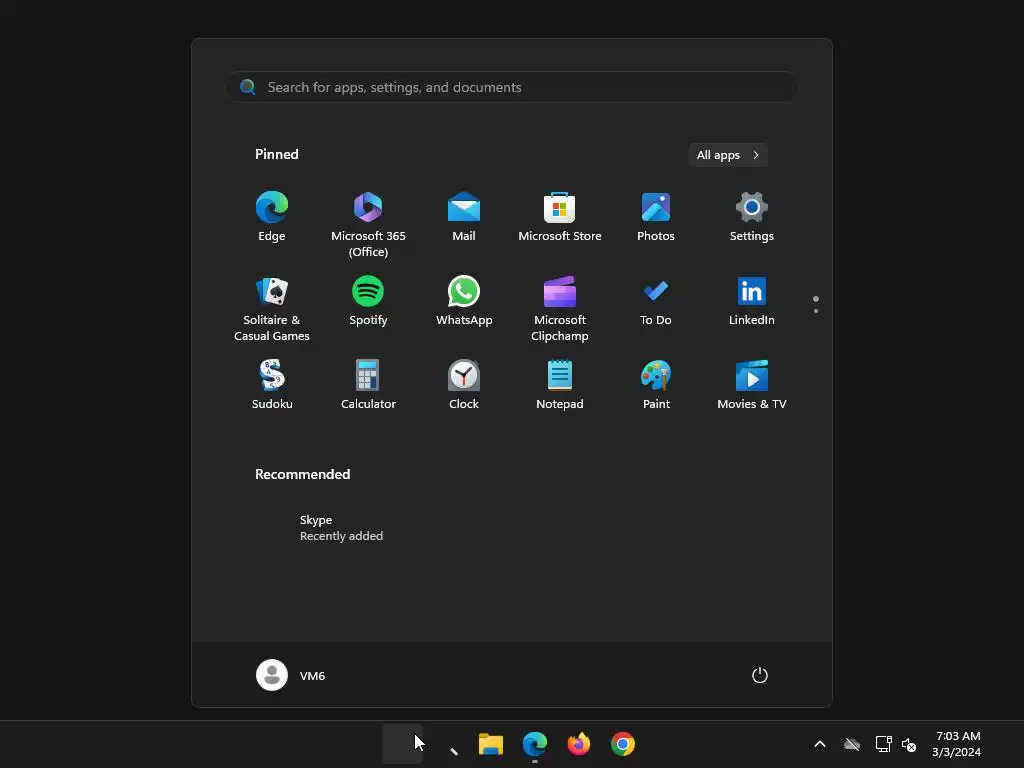Open the clock showing 7:03 AM
1024x768 pixels.
[957, 744]
